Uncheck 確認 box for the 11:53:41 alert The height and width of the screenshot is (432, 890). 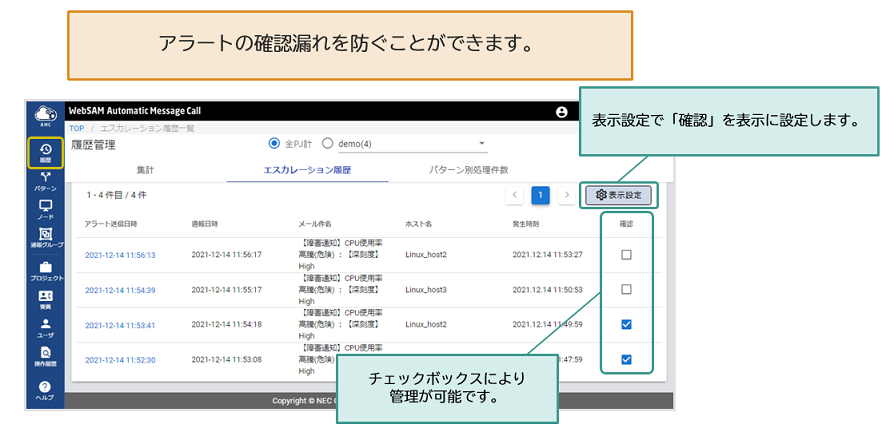tap(626, 324)
